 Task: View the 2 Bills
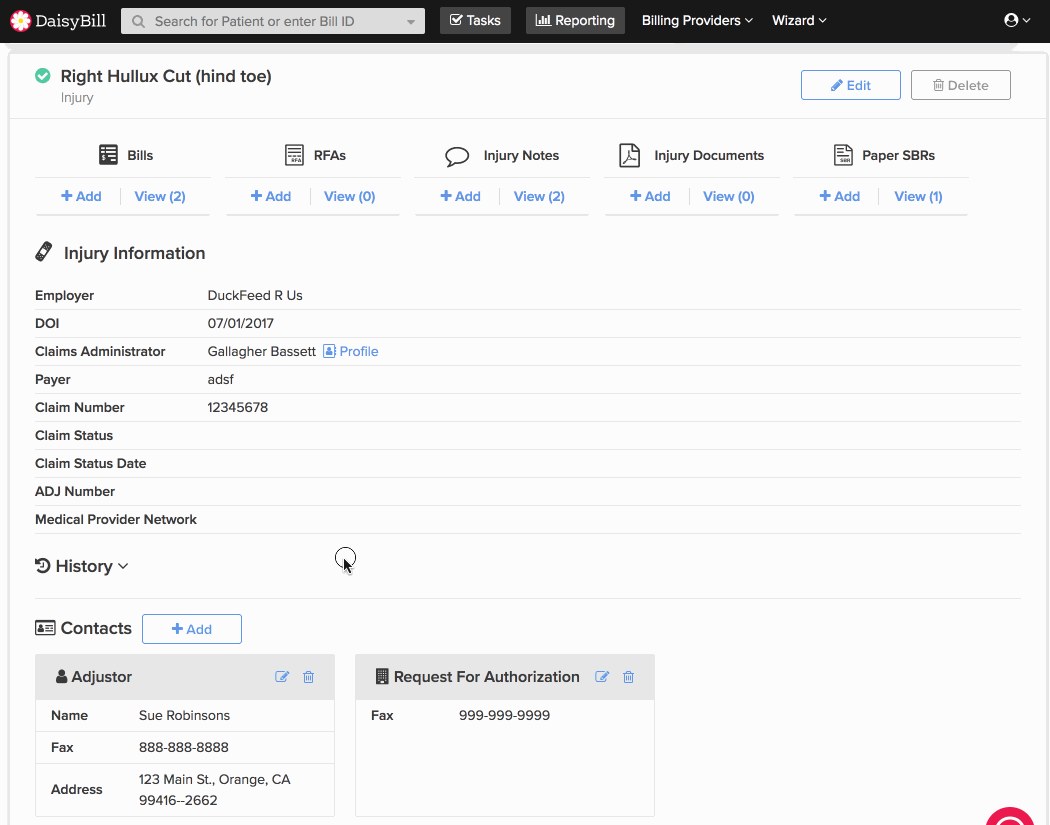point(160,196)
